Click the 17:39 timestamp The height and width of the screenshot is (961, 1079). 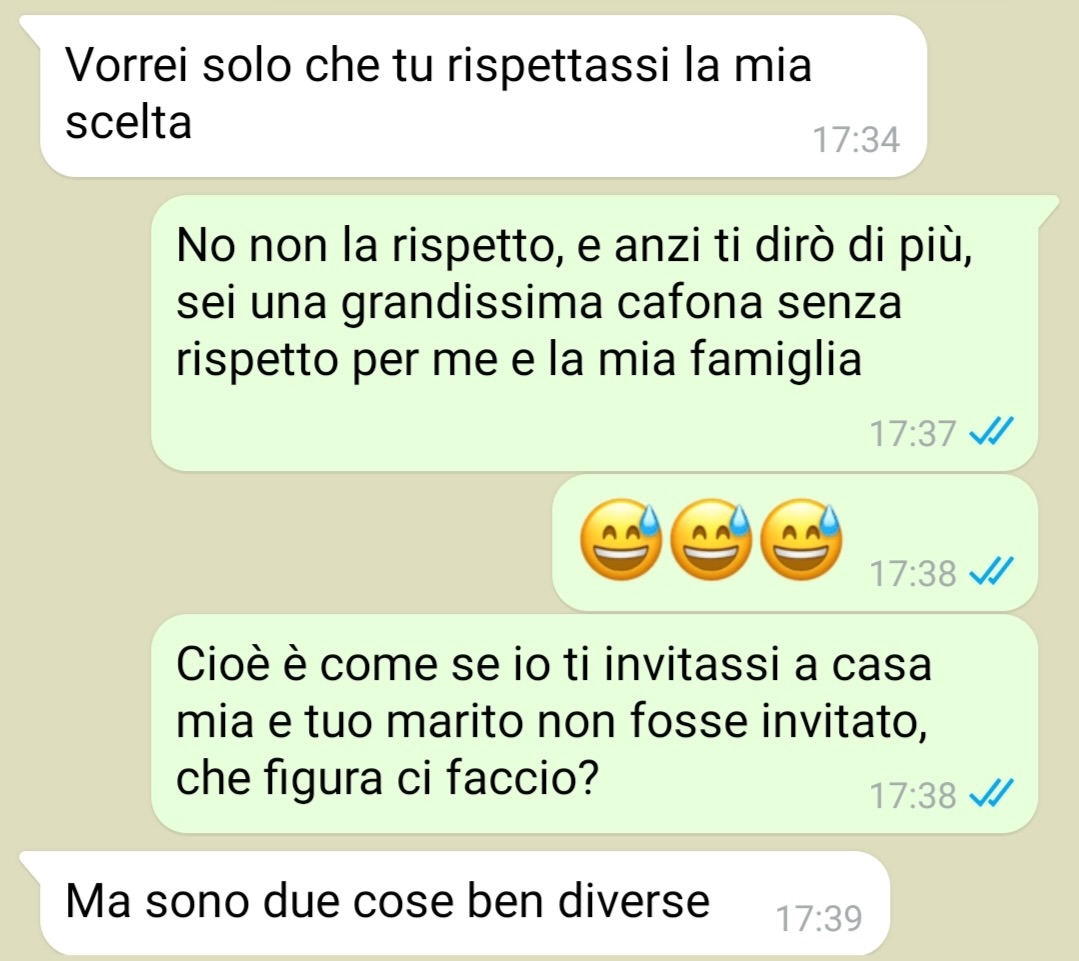(819, 918)
